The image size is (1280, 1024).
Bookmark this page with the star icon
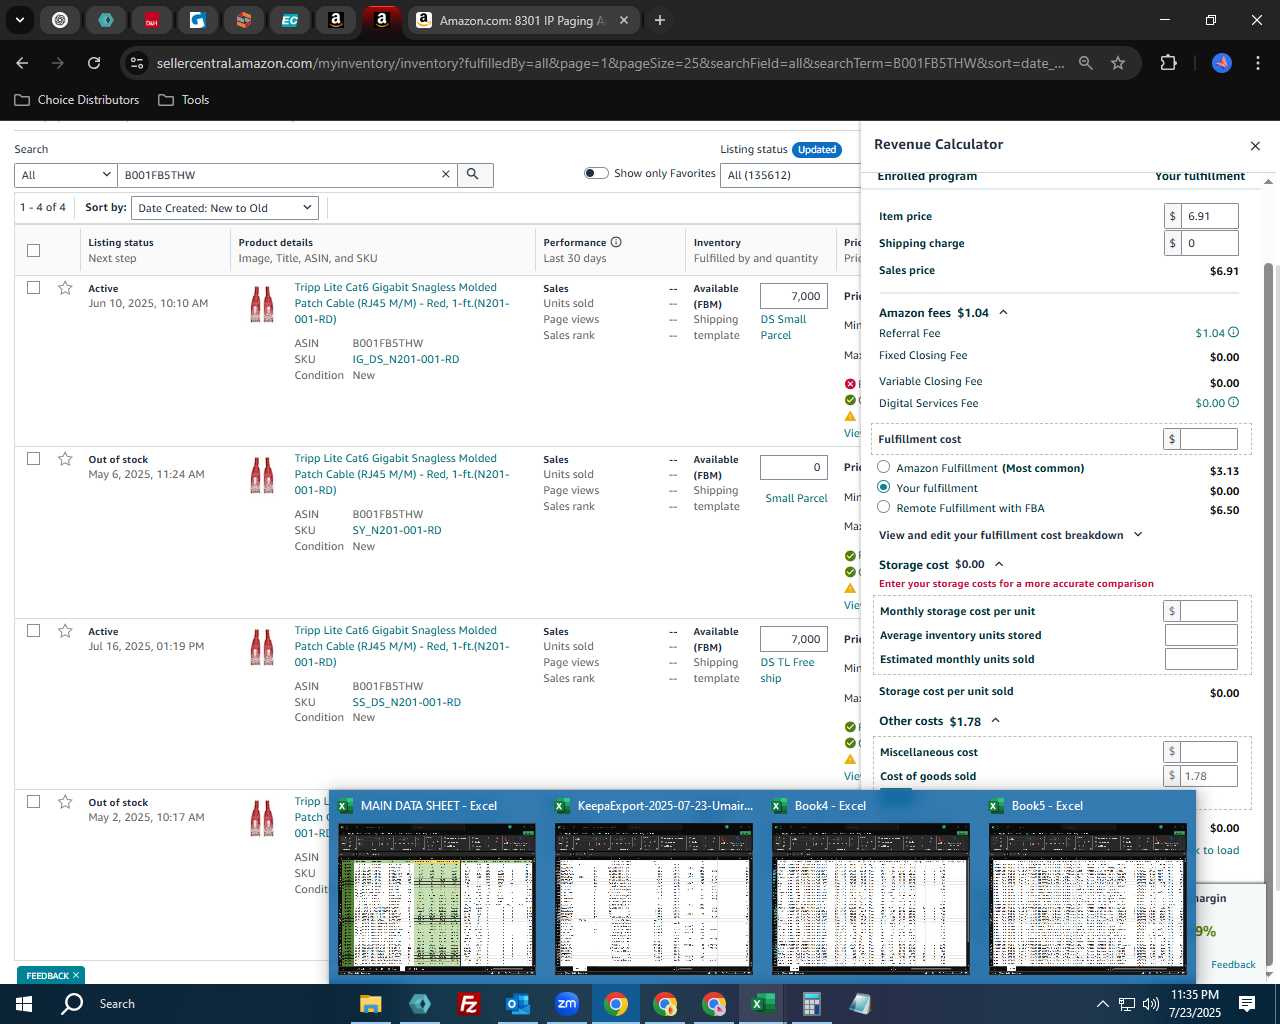(x=1118, y=63)
